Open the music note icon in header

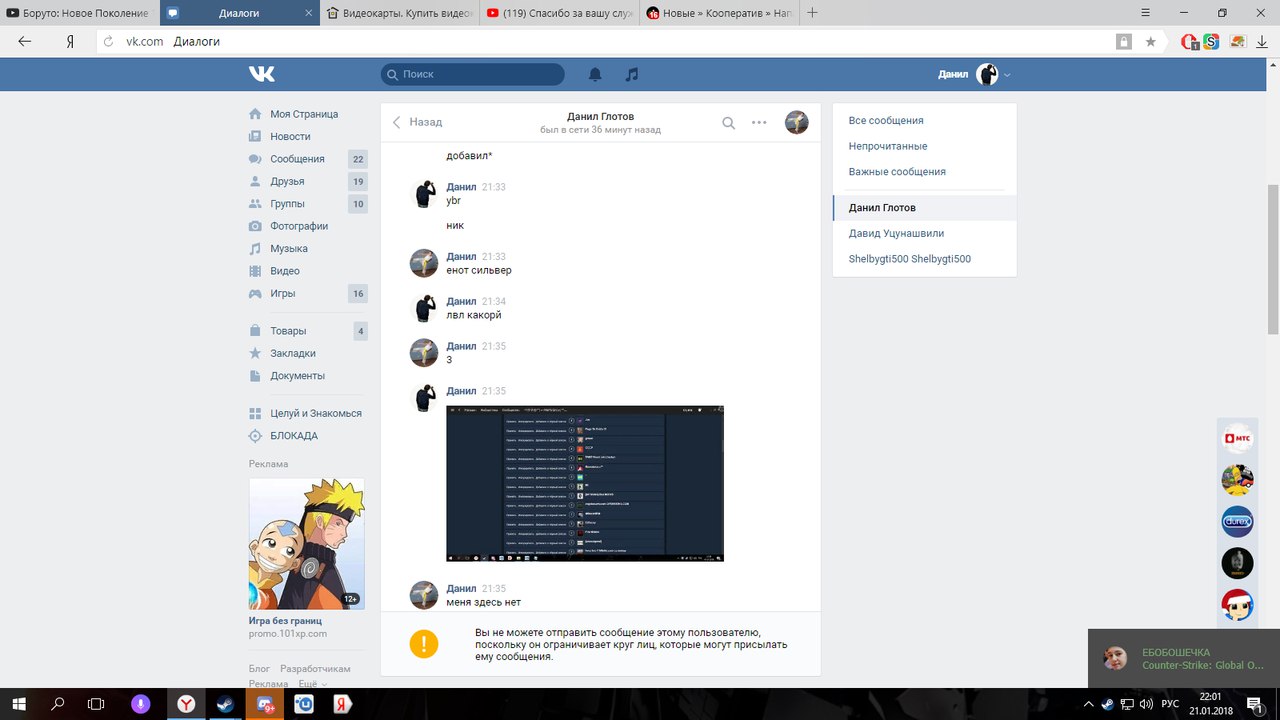[x=631, y=74]
